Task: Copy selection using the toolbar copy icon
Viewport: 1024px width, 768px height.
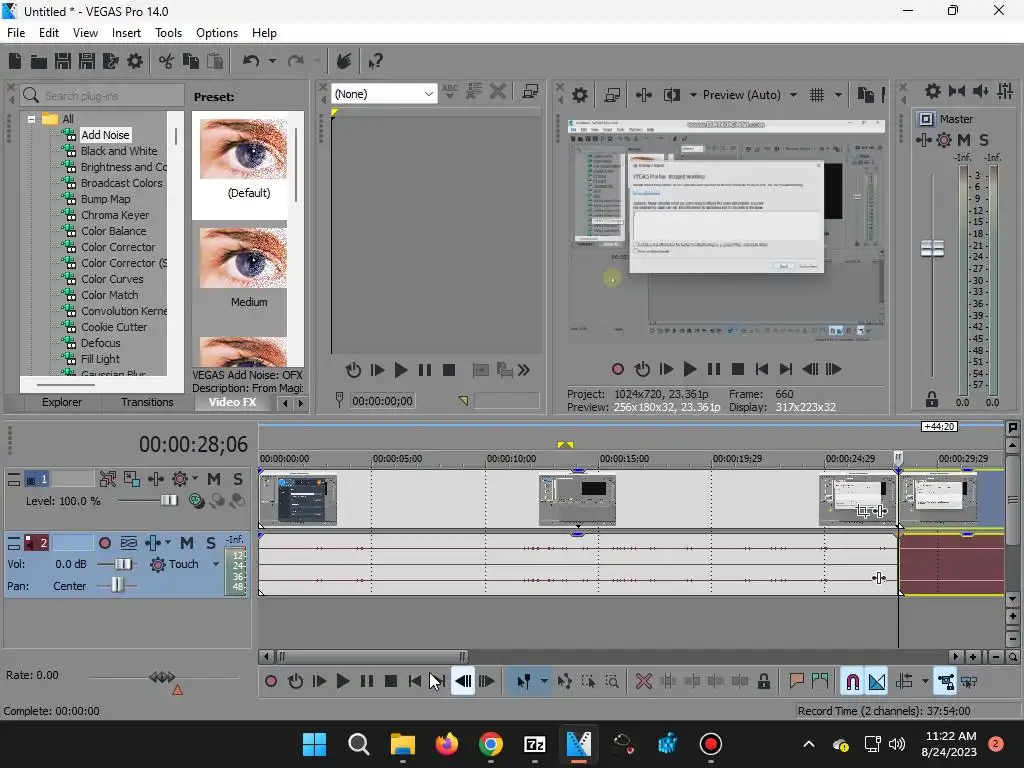Action: pos(191,61)
